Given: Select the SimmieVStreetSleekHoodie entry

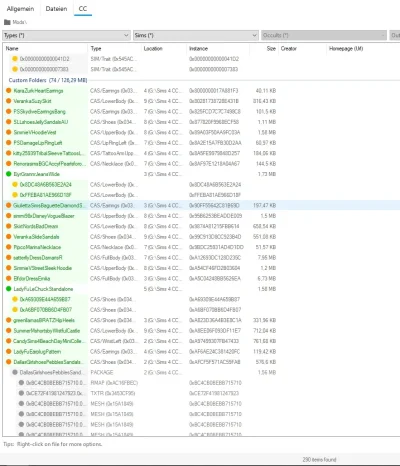Looking at the screenshot, I should tap(42, 268).
